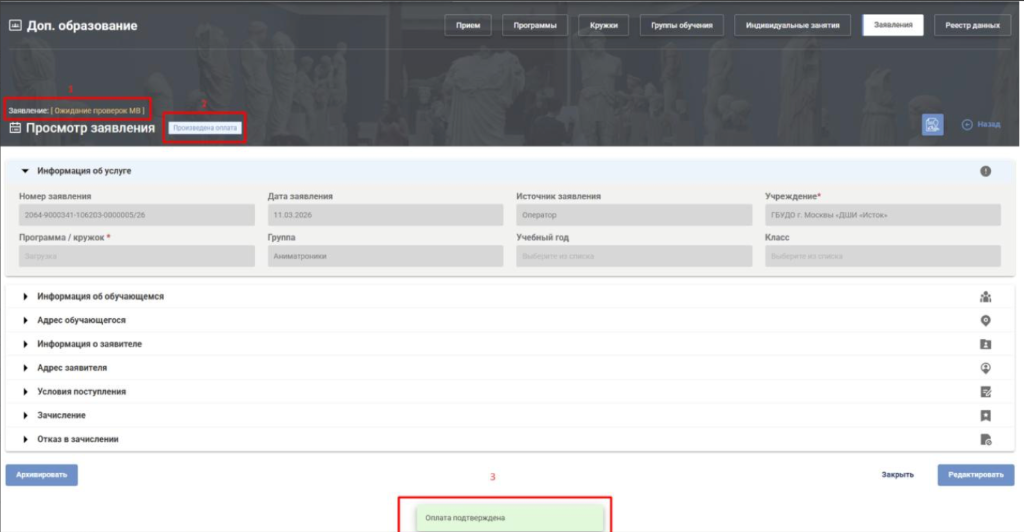Click the edit-note icon for Условия поступления

tap(985, 392)
